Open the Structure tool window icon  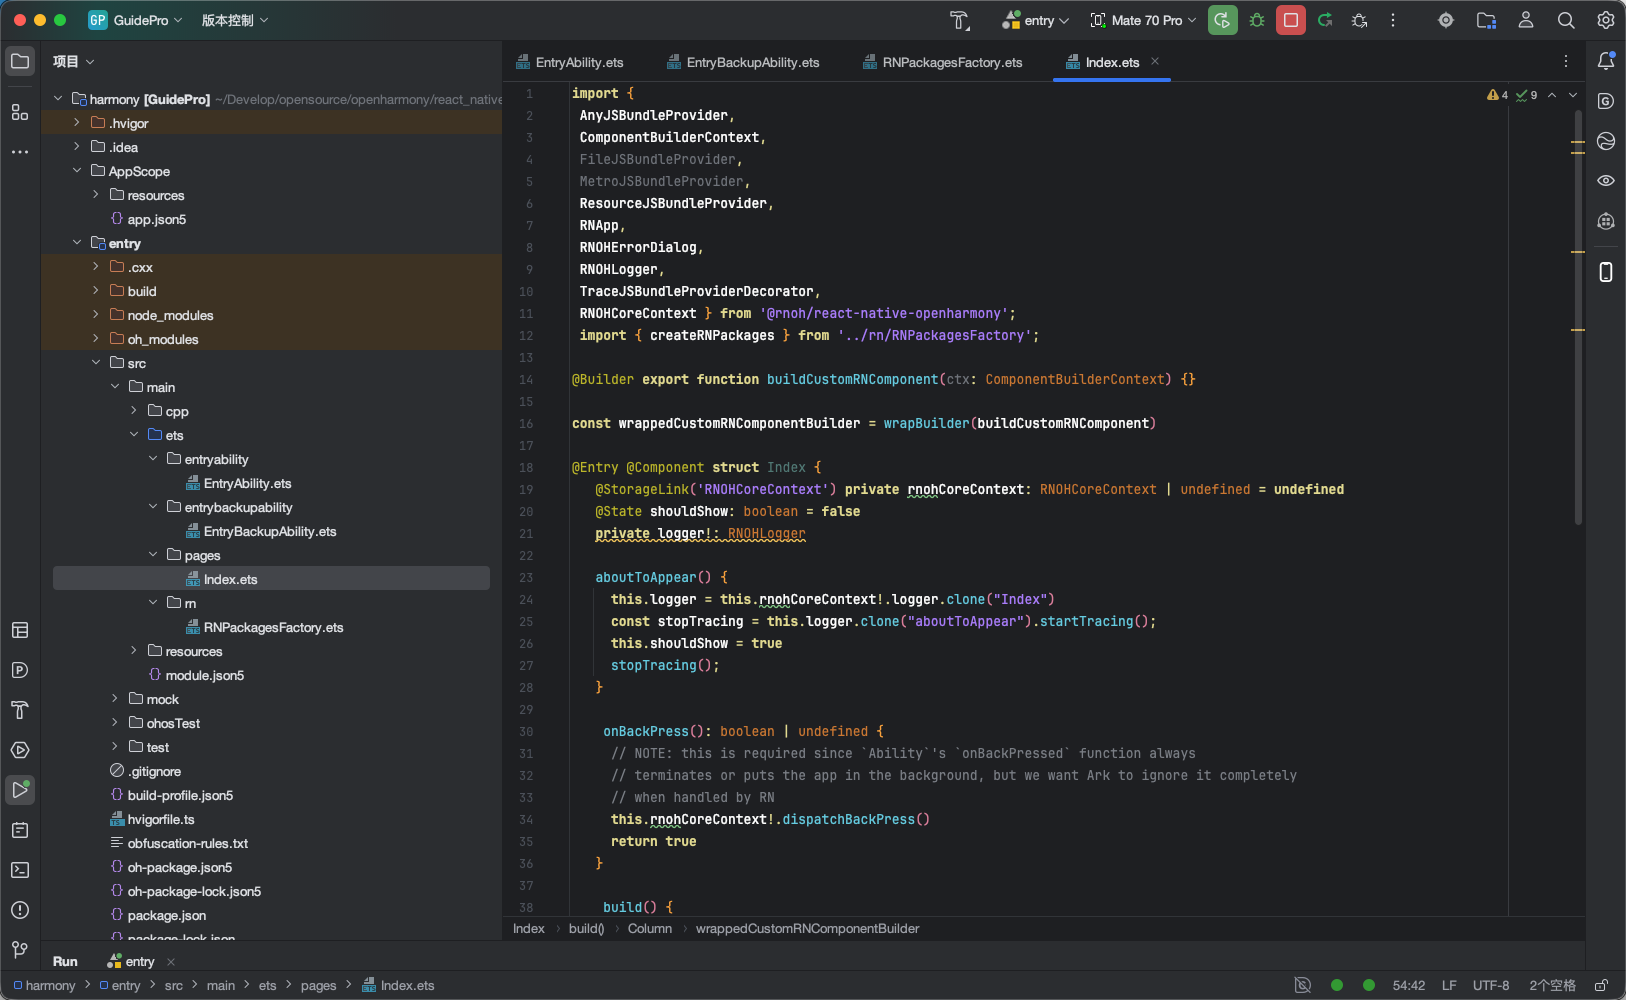(x=20, y=111)
